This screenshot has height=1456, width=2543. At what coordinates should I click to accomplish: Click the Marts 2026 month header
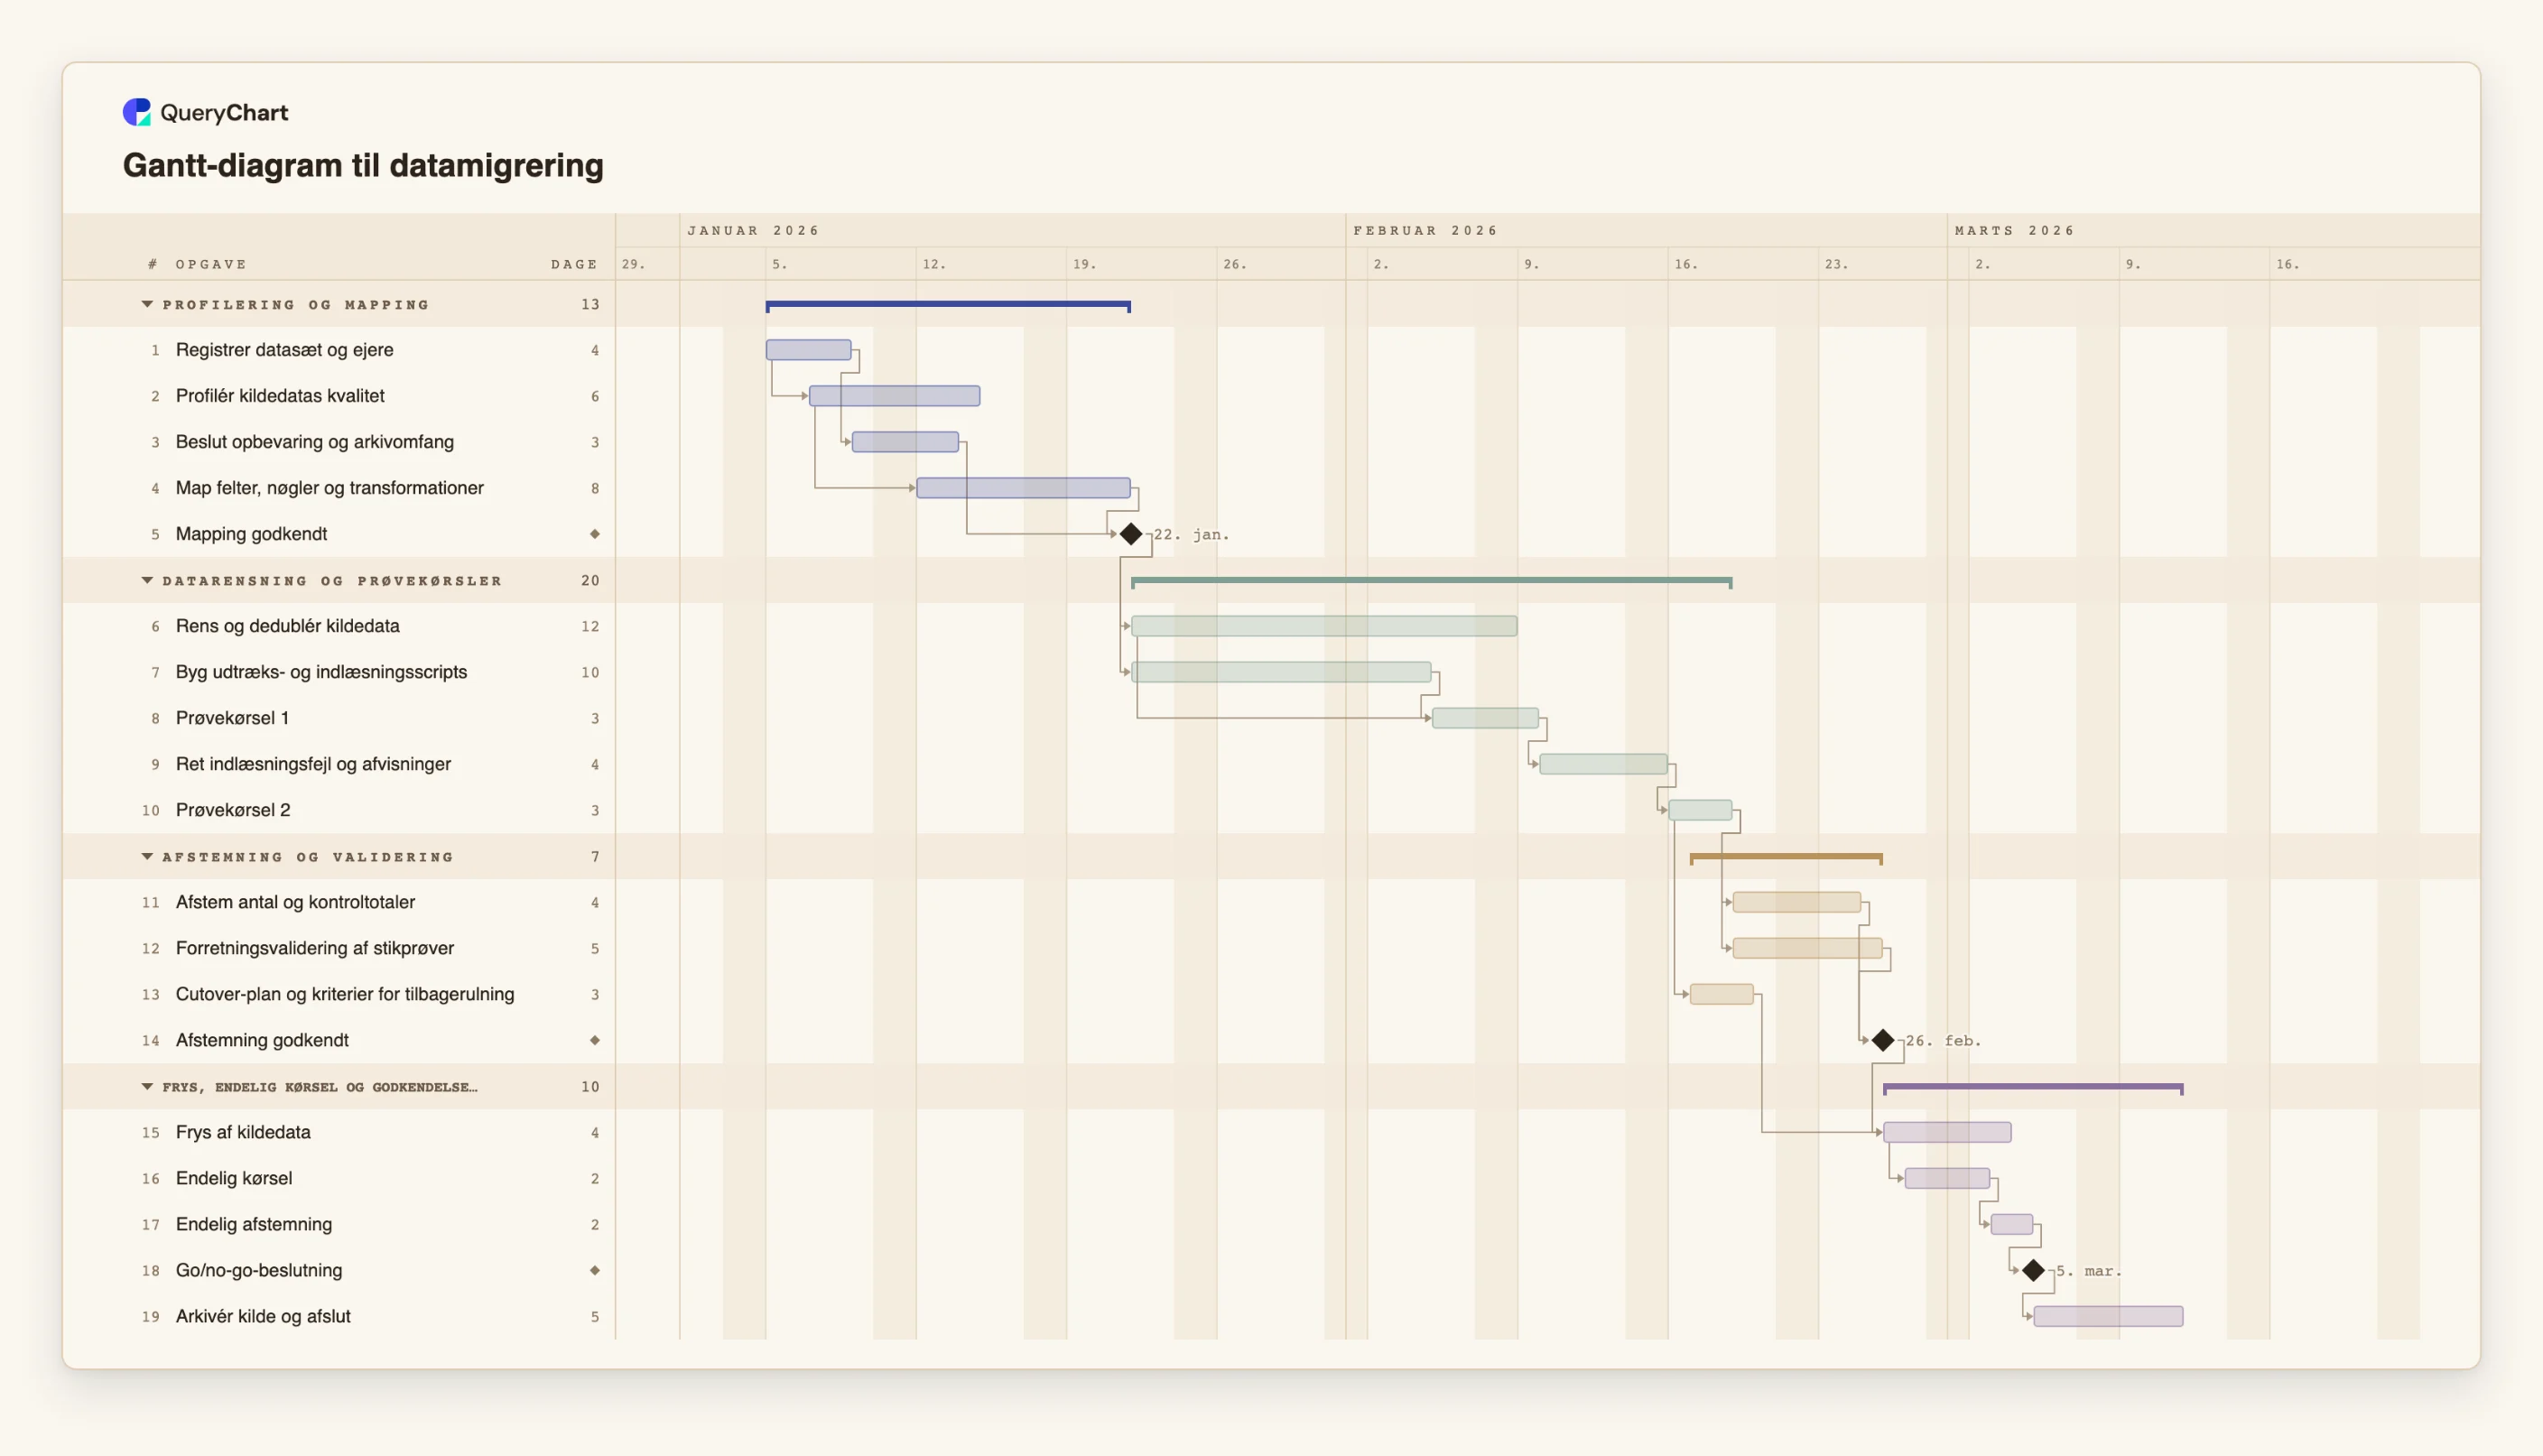tap(2015, 230)
